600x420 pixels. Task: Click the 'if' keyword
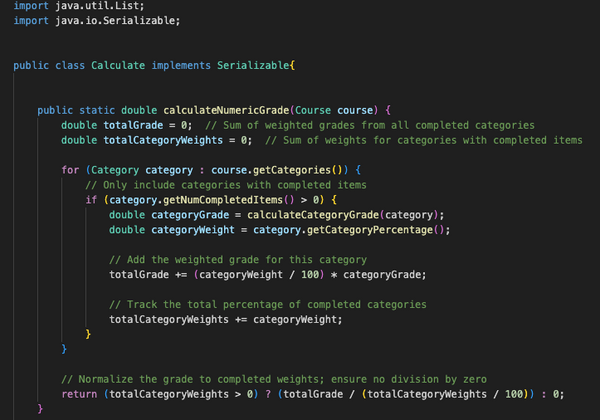point(91,200)
